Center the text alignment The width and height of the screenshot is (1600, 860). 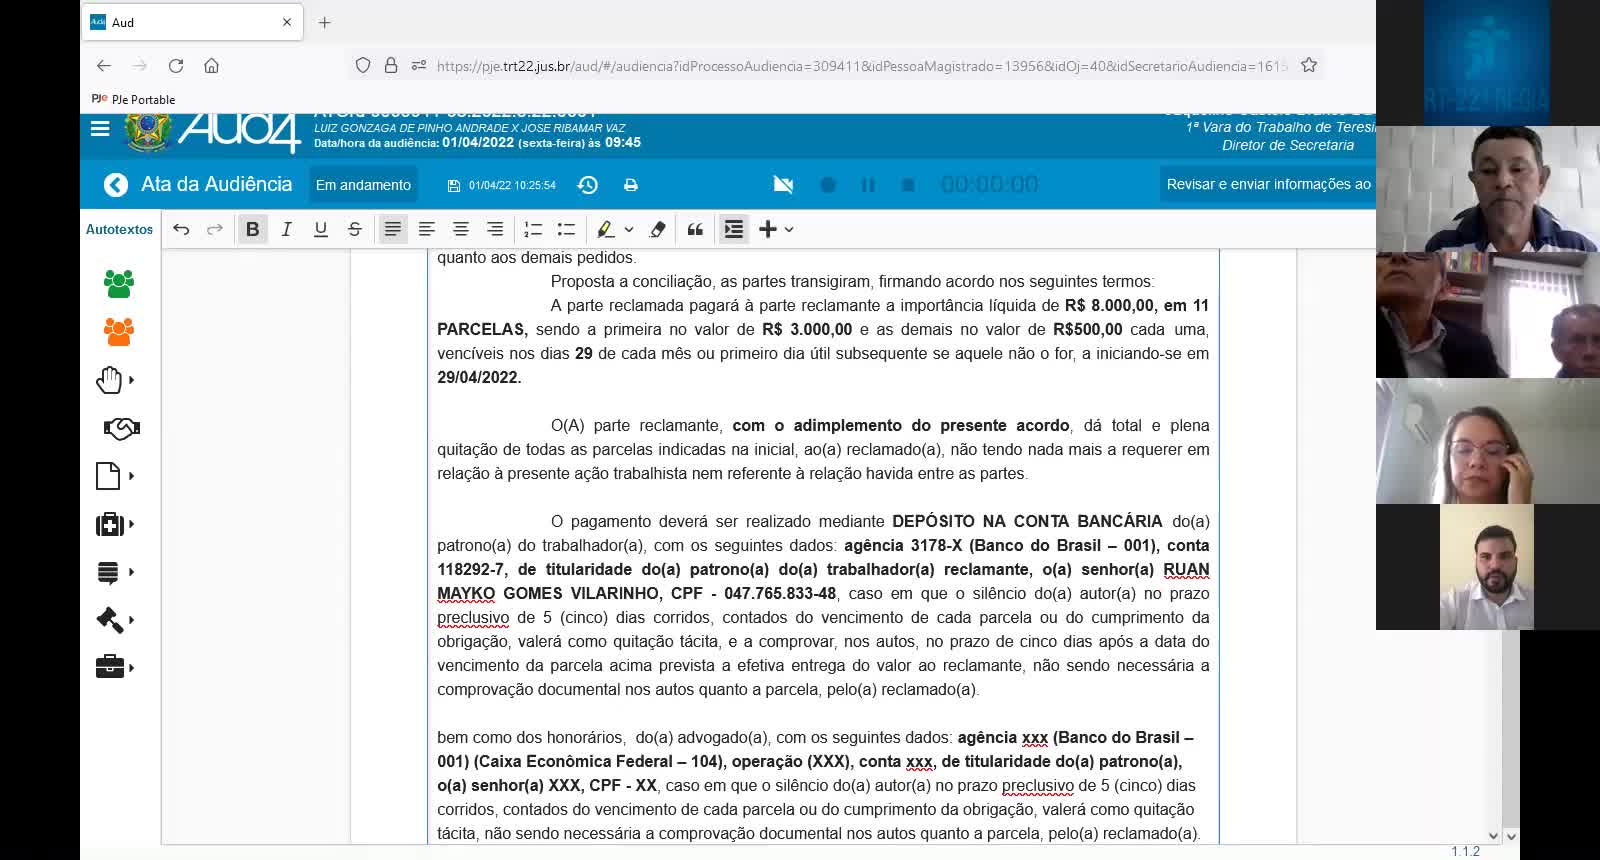pos(461,229)
